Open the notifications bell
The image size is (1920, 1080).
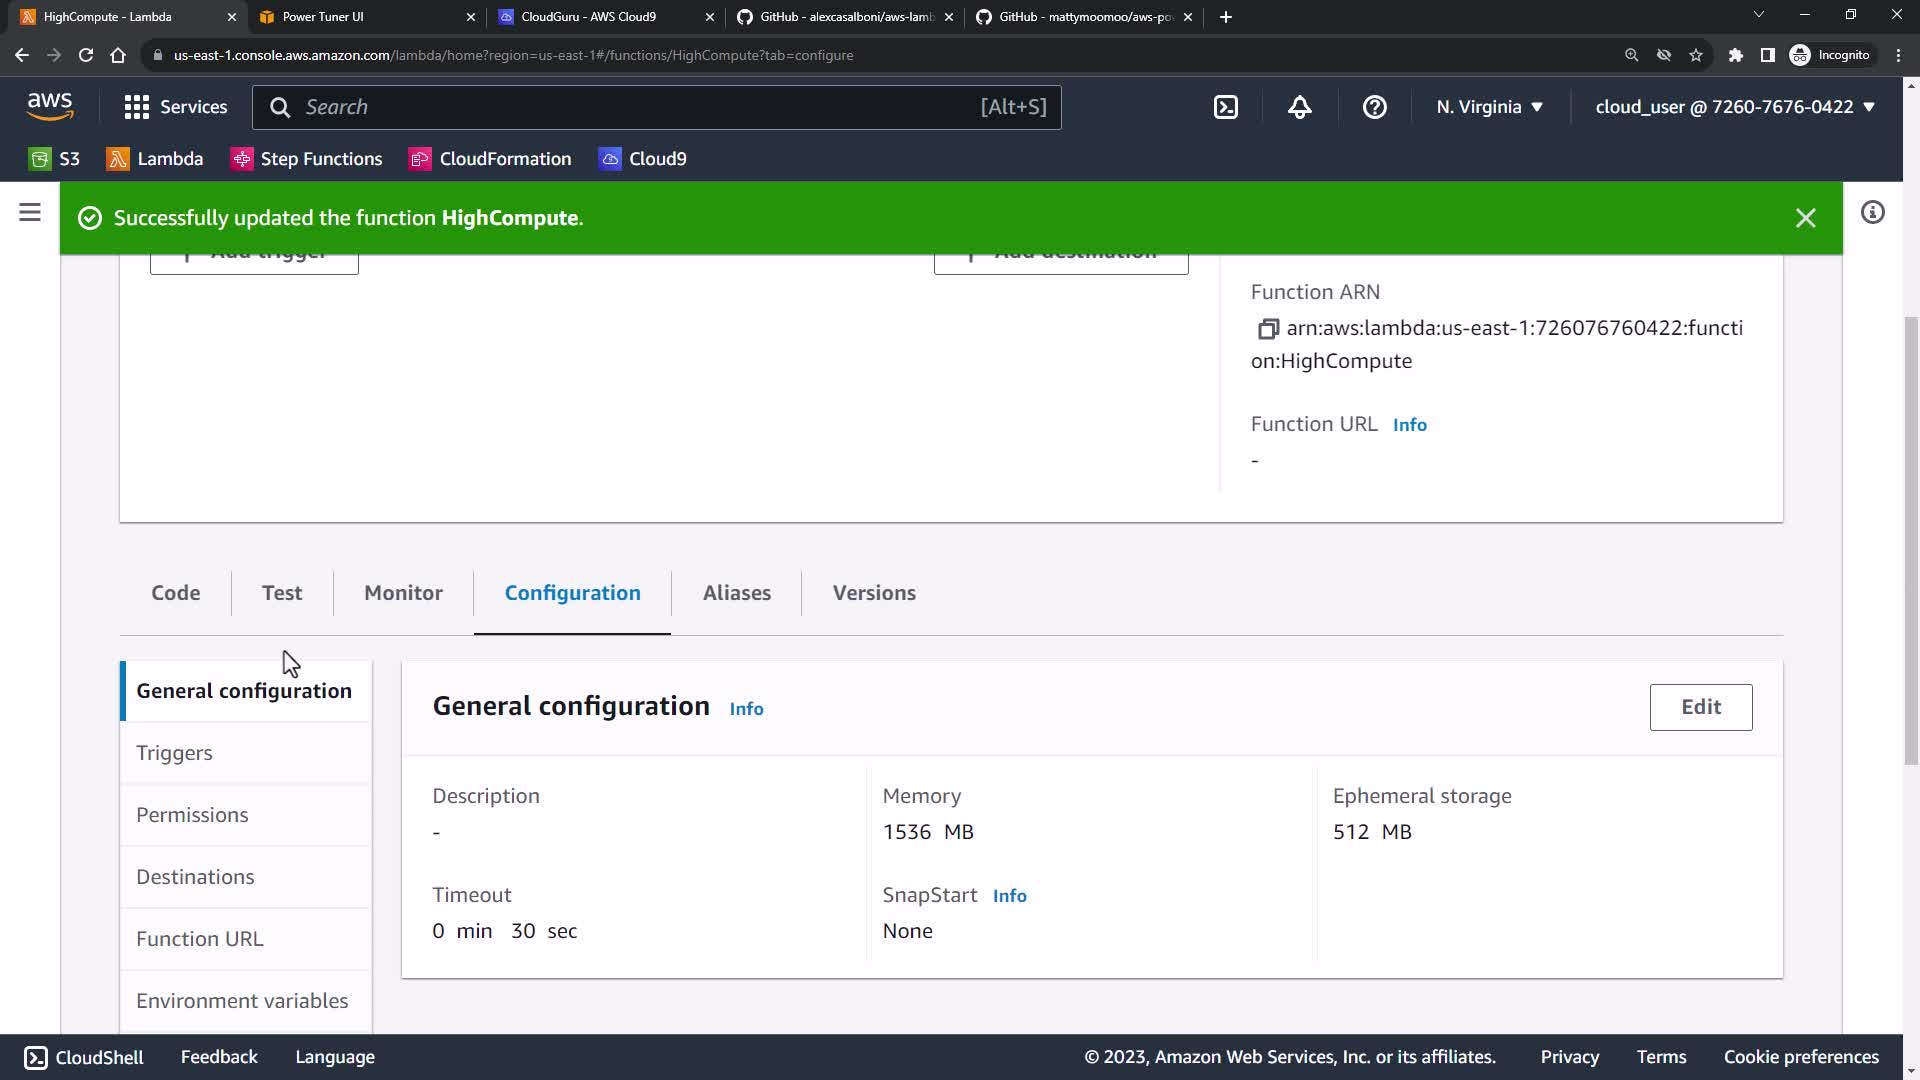tap(1299, 107)
